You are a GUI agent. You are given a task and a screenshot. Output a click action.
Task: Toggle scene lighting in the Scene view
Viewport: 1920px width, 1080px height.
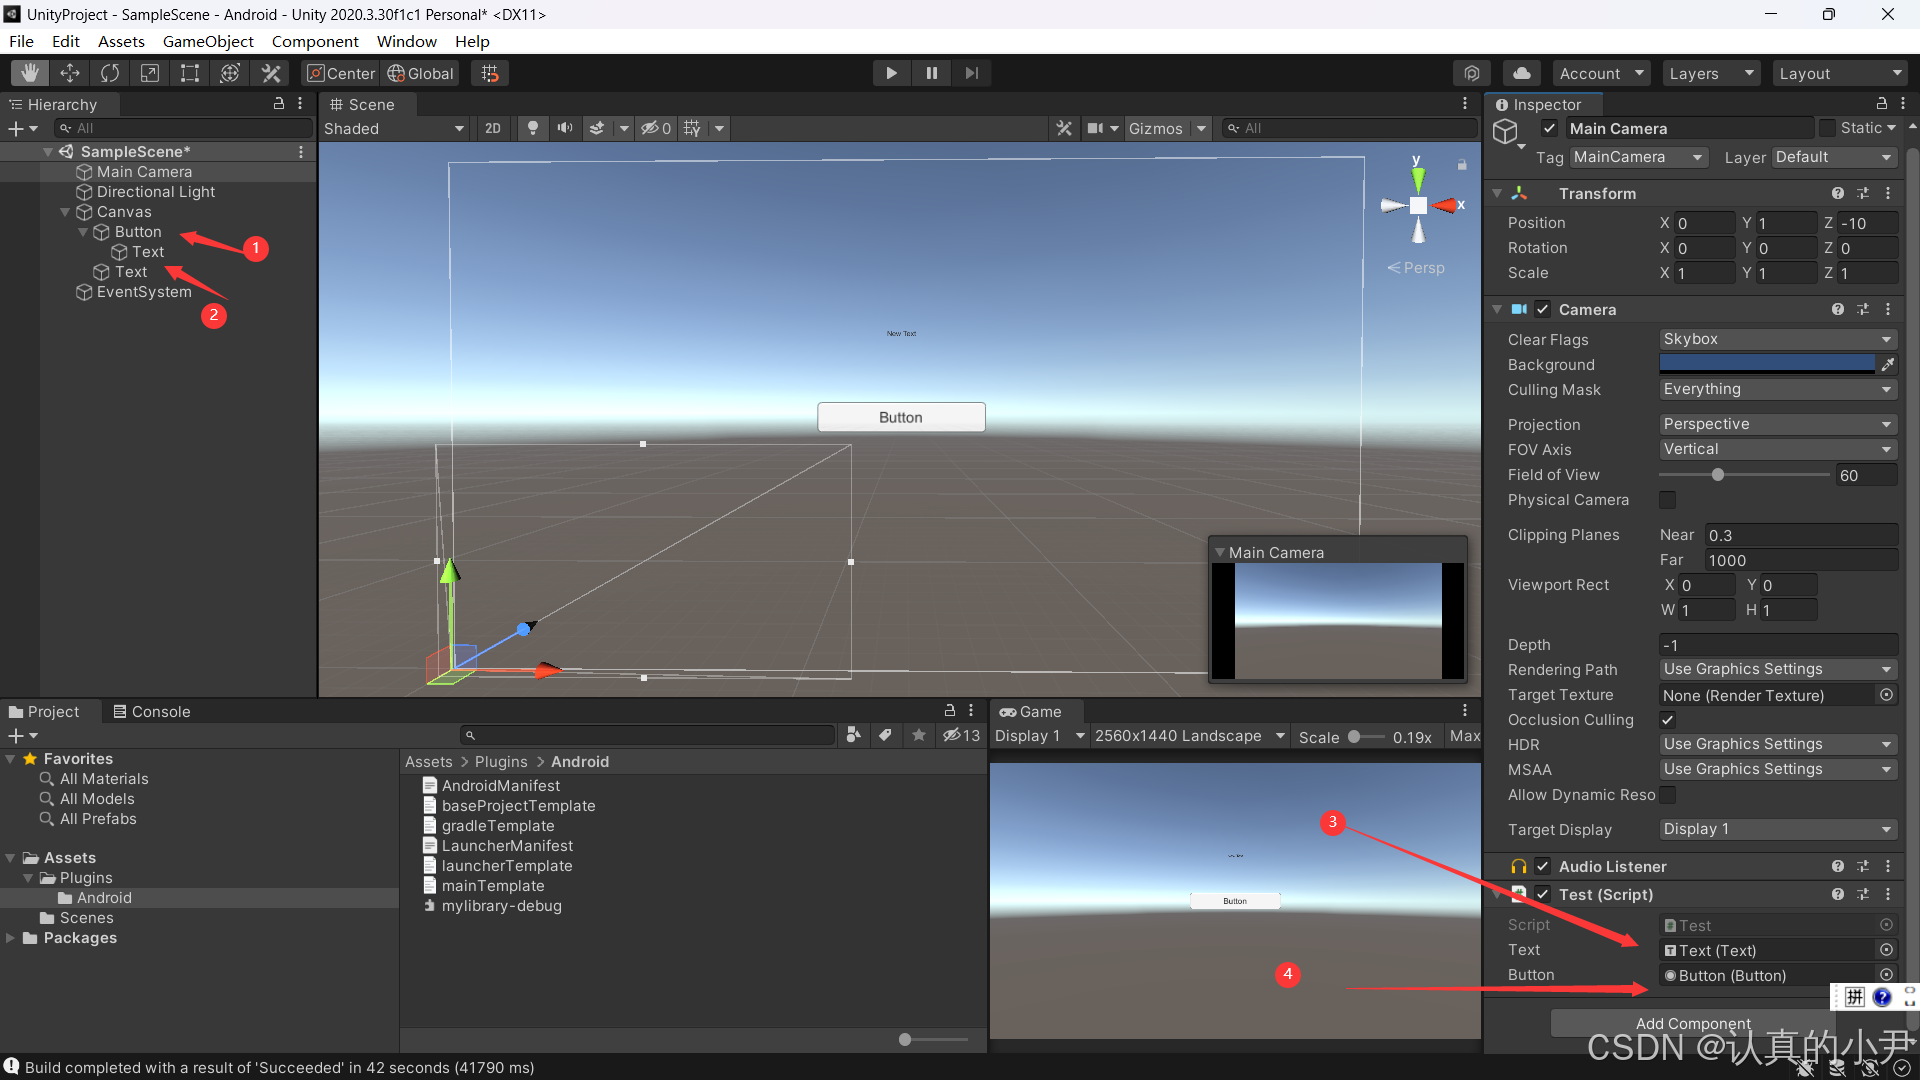pos(532,128)
